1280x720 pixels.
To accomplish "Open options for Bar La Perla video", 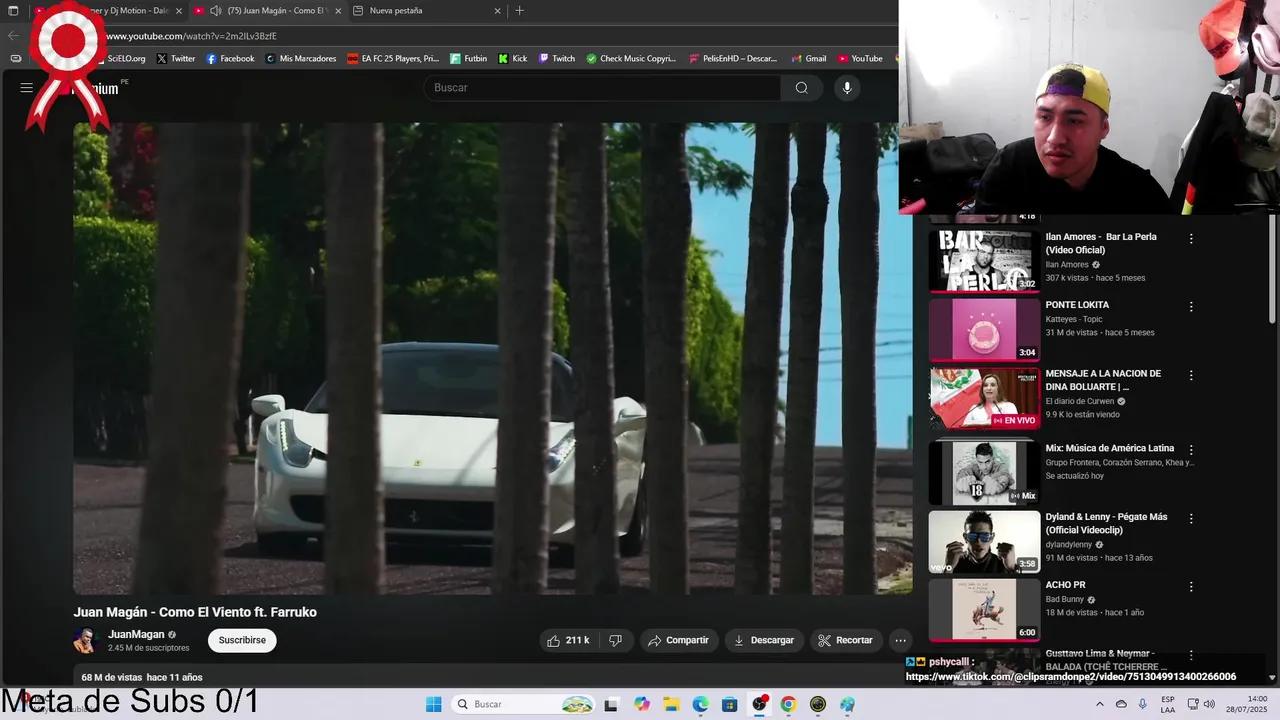I will (1190, 239).
